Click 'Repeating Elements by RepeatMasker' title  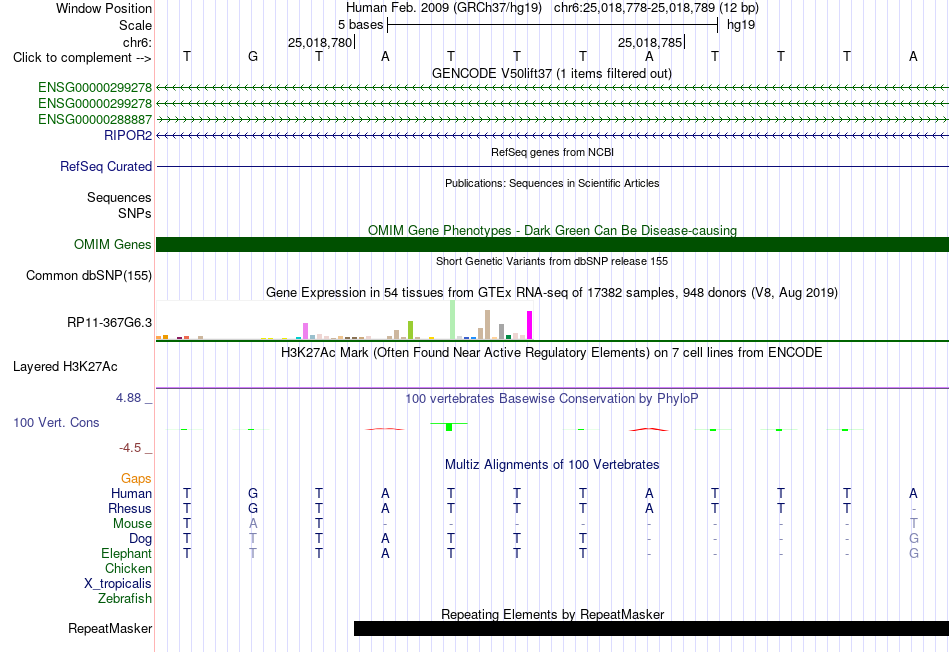click(x=552, y=614)
